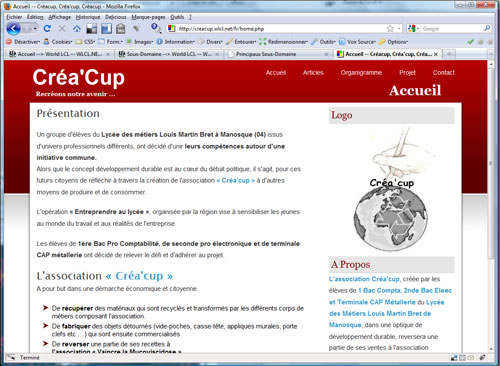This screenshot has height=366, width=500.
Task: Open the Divers web developer menu
Action: pos(210,42)
